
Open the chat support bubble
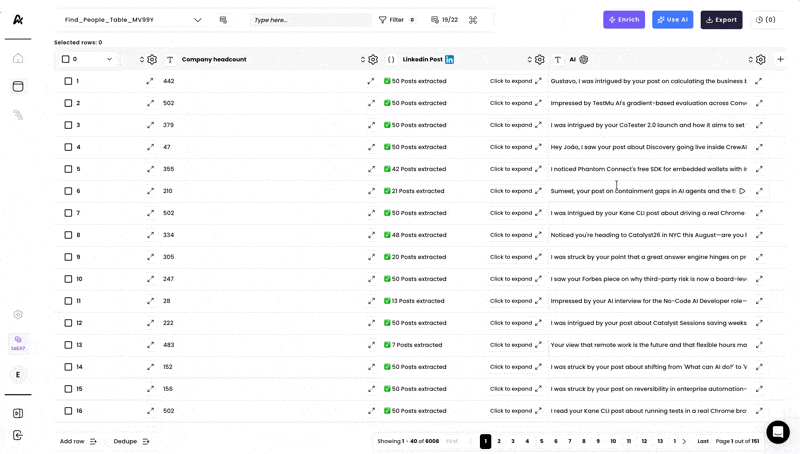(778, 433)
